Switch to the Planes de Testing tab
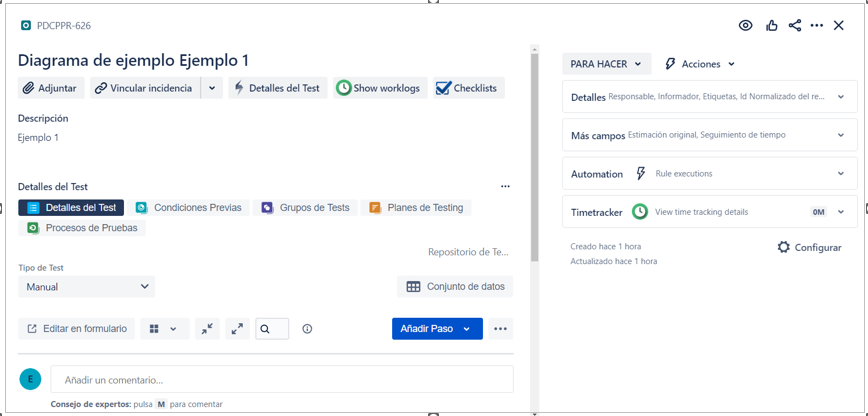The height and width of the screenshot is (416, 868). pyautogui.click(x=416, y=208)
